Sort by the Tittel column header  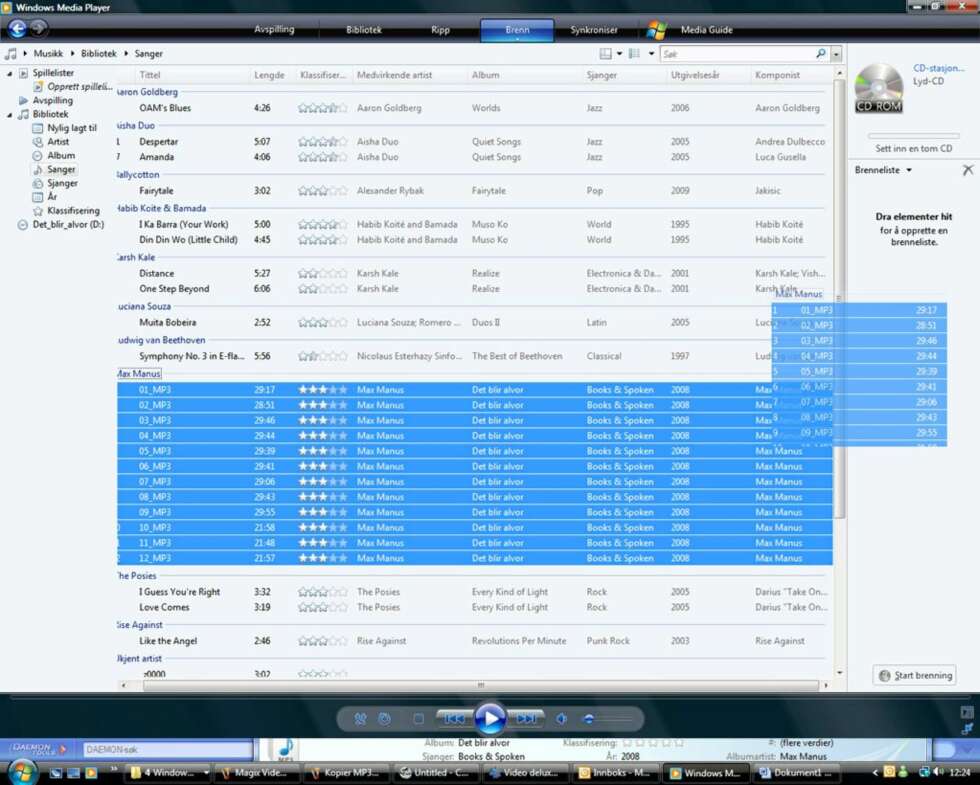pyautogui.click(x=190, y=75)
